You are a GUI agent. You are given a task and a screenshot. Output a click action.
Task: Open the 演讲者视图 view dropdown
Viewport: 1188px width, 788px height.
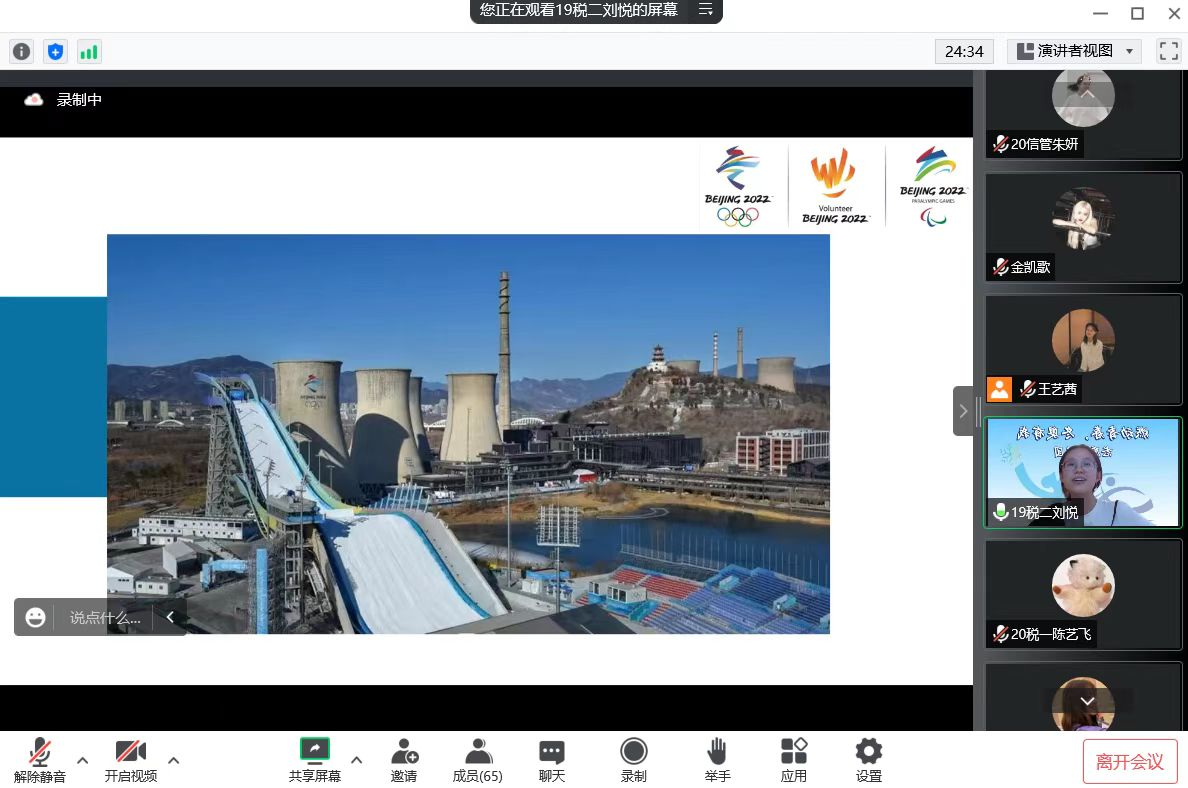1074,51
